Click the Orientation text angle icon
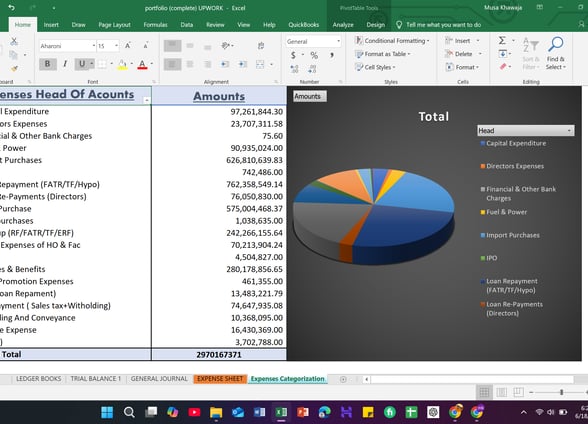 tap(226, 46)
